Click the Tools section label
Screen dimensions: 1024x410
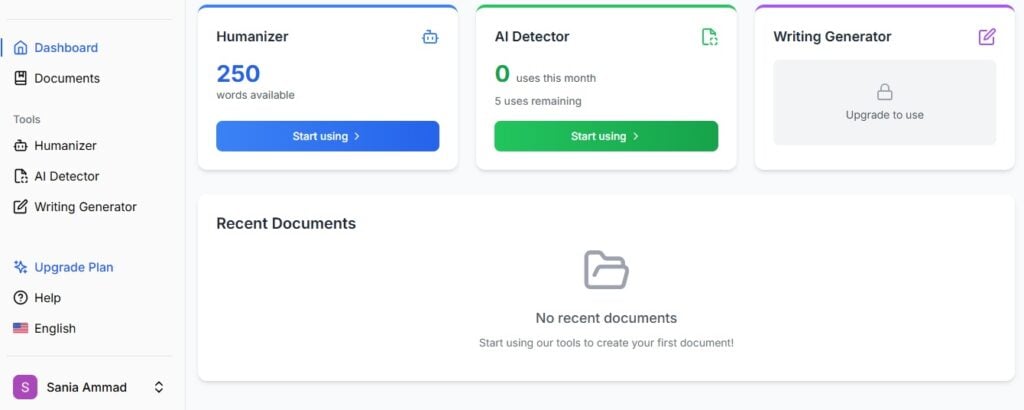[x=27, y=119]
